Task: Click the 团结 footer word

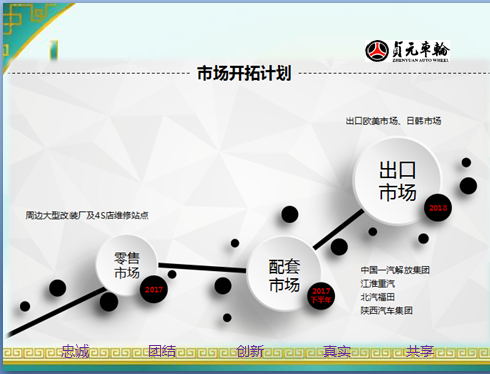Action: [x=162, y=351]
